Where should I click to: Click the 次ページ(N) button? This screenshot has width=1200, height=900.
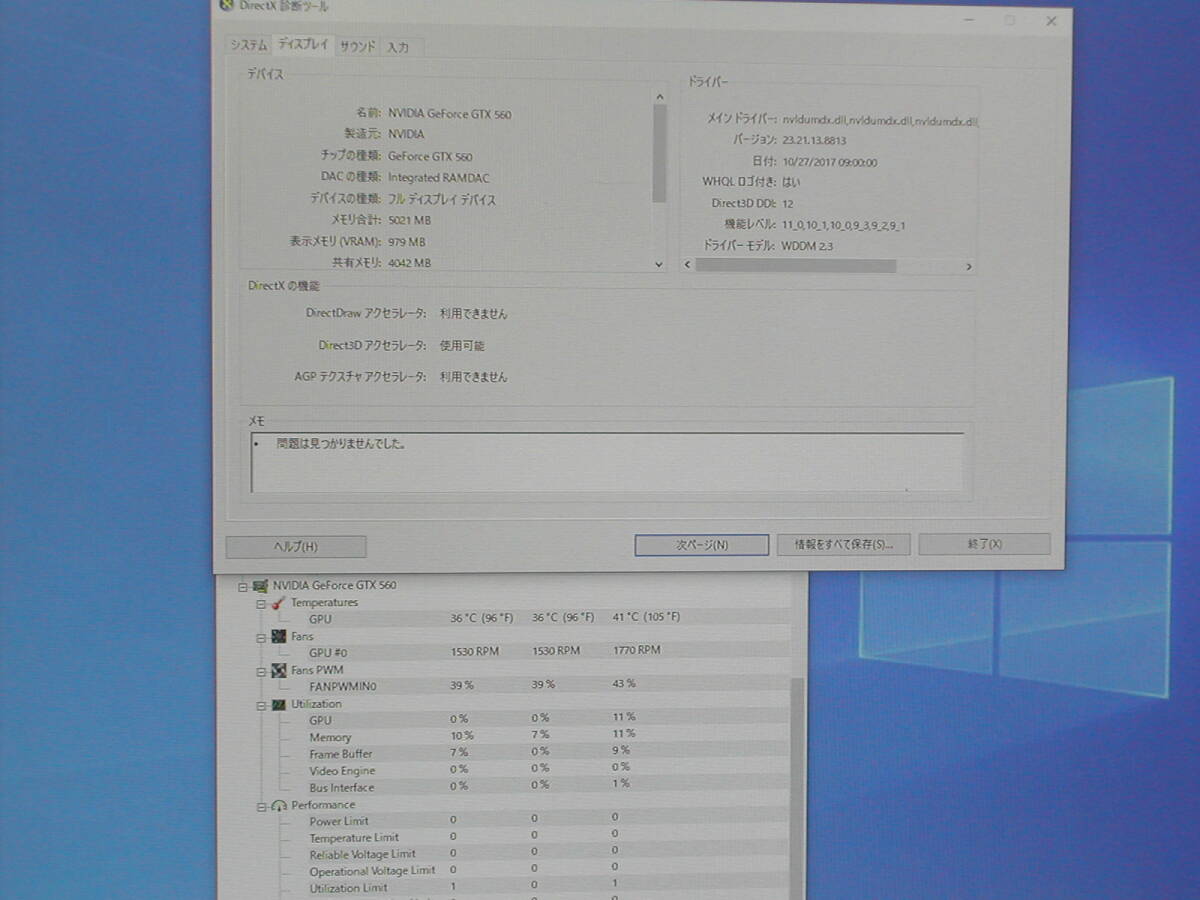pos(701,545)
